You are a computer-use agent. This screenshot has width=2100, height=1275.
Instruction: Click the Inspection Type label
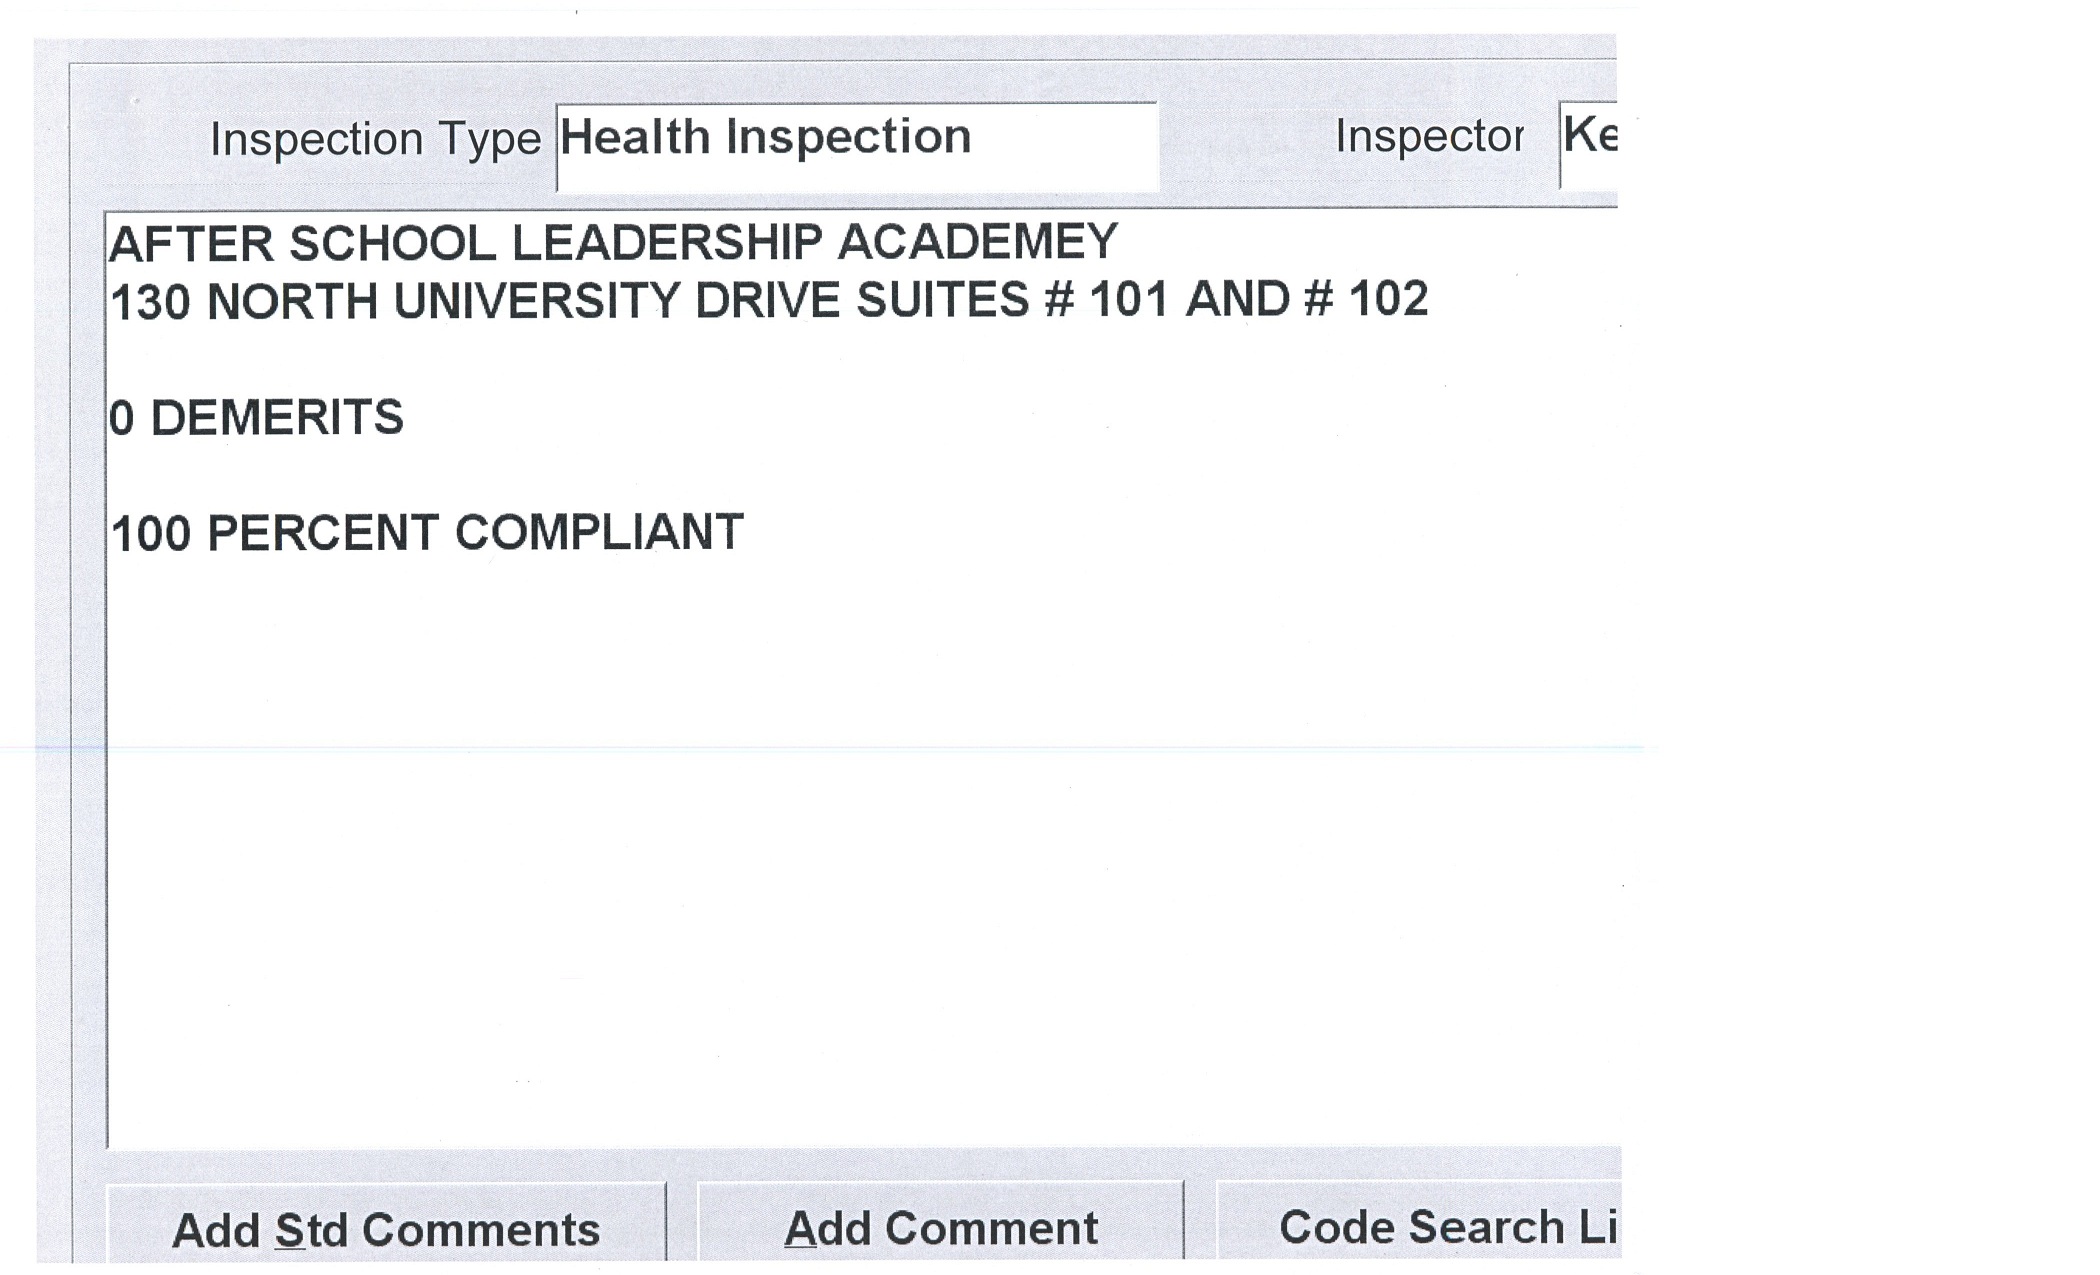tap(375, 139)
